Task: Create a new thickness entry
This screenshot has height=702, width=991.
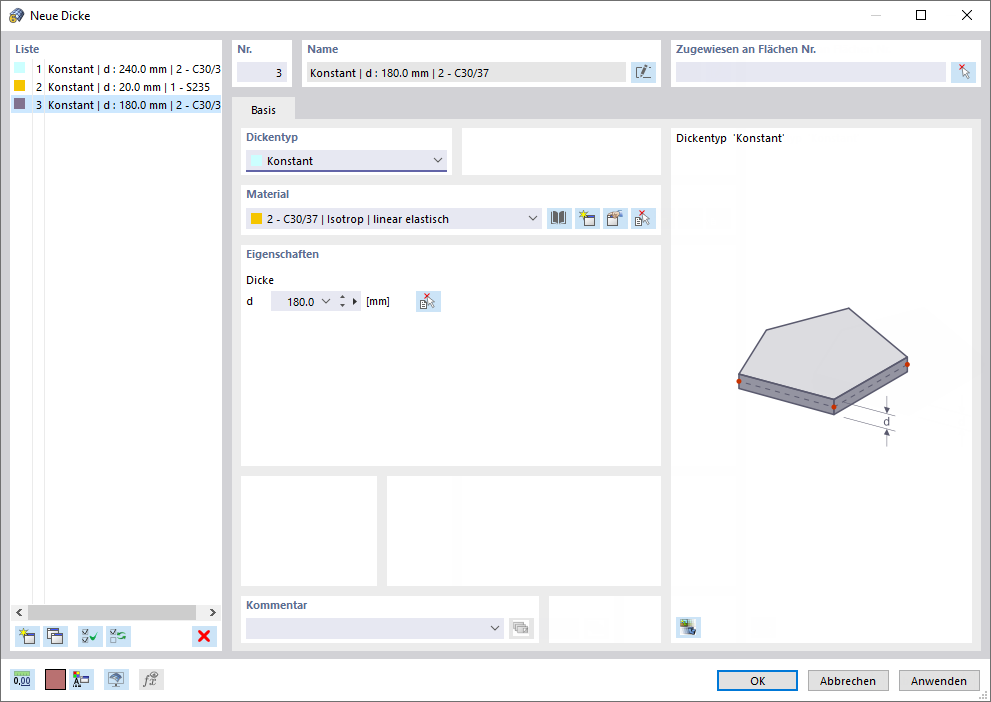Action: (x=27, y=636)
